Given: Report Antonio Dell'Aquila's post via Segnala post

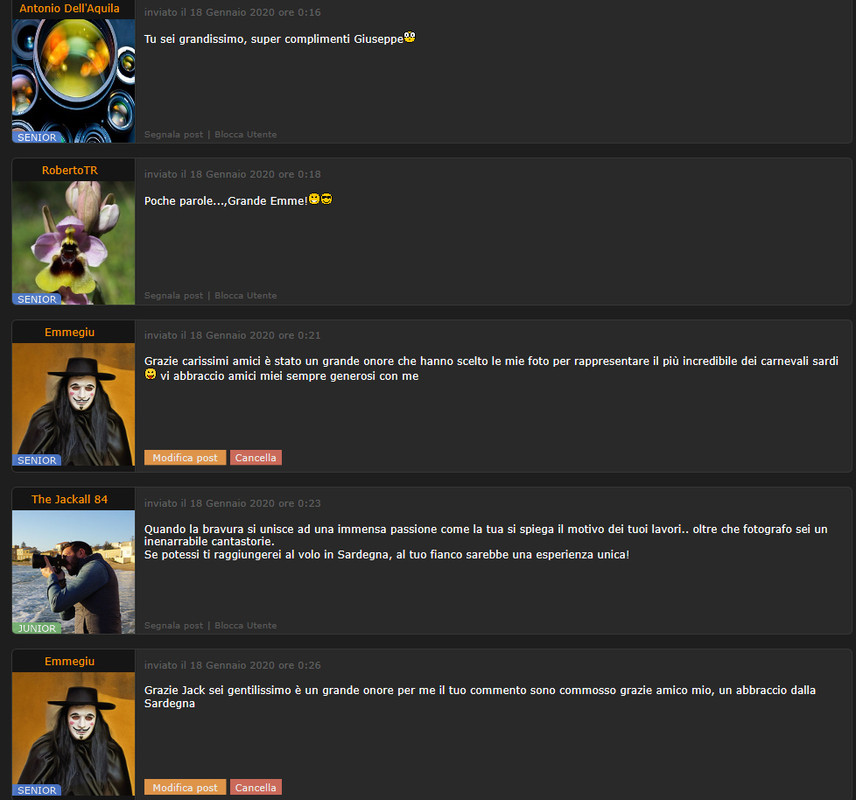Looking at the screenshot, I should tap(173, 134).
